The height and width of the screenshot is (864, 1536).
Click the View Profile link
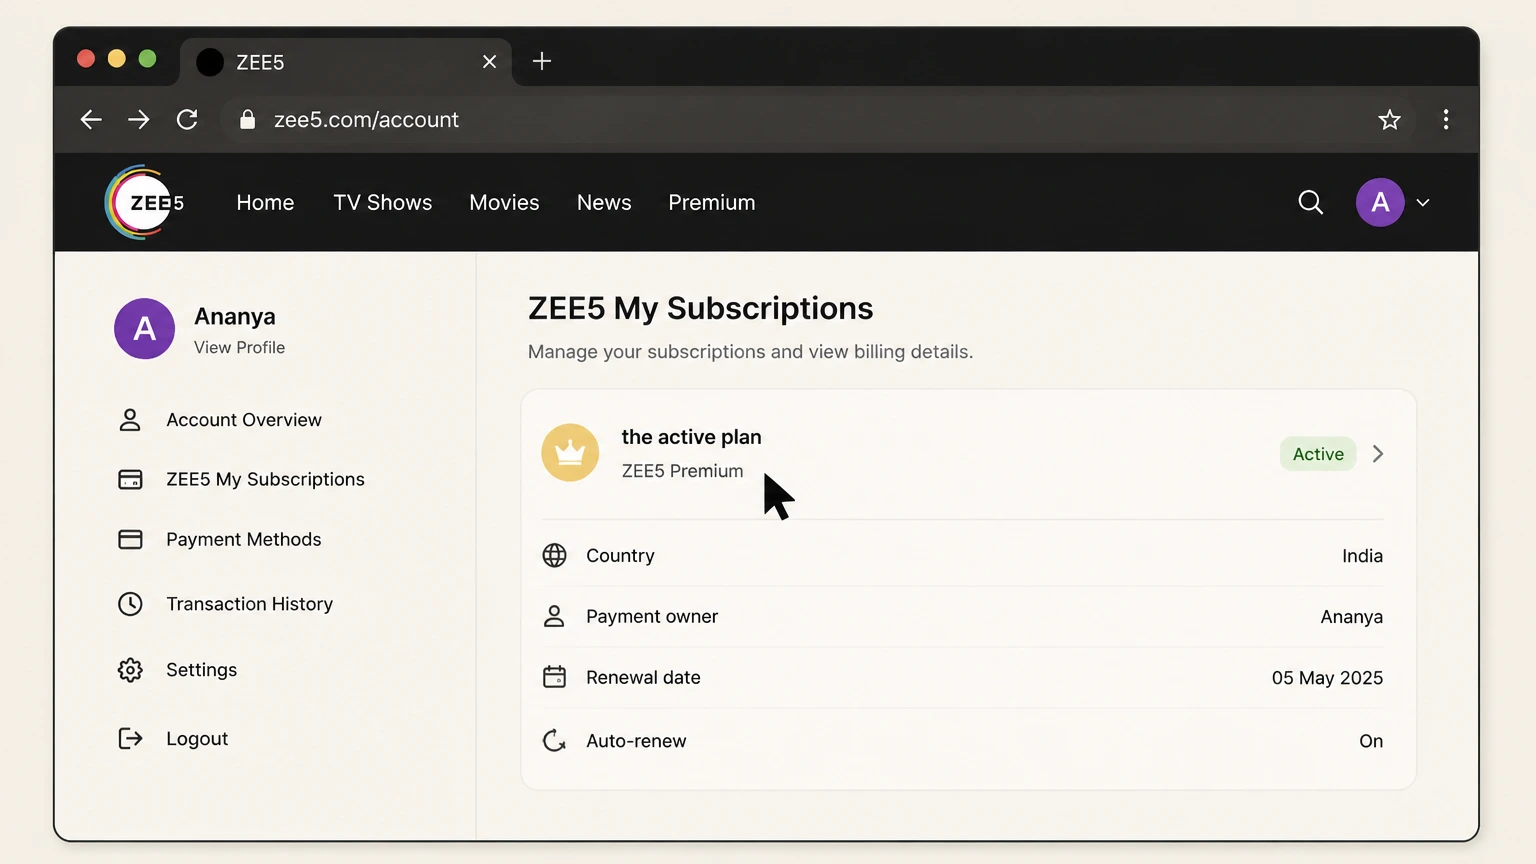pyautogui.click(x=239, y=347)
